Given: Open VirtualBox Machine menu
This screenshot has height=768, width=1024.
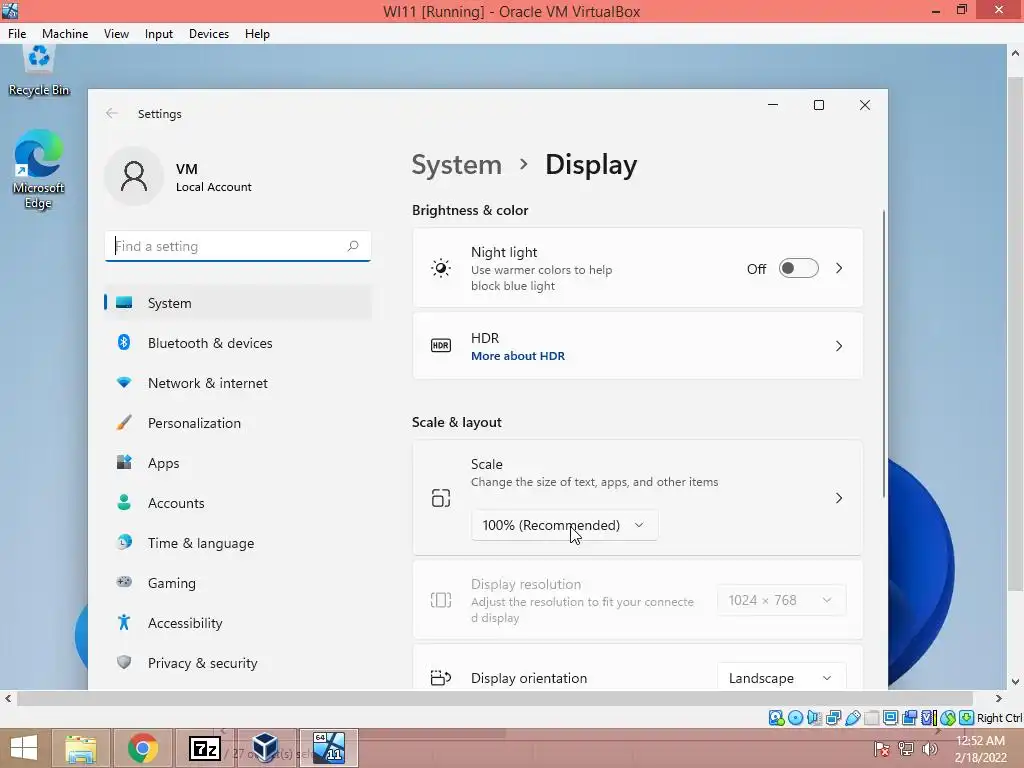Looking at the screenshot, I should pos(65,34).
